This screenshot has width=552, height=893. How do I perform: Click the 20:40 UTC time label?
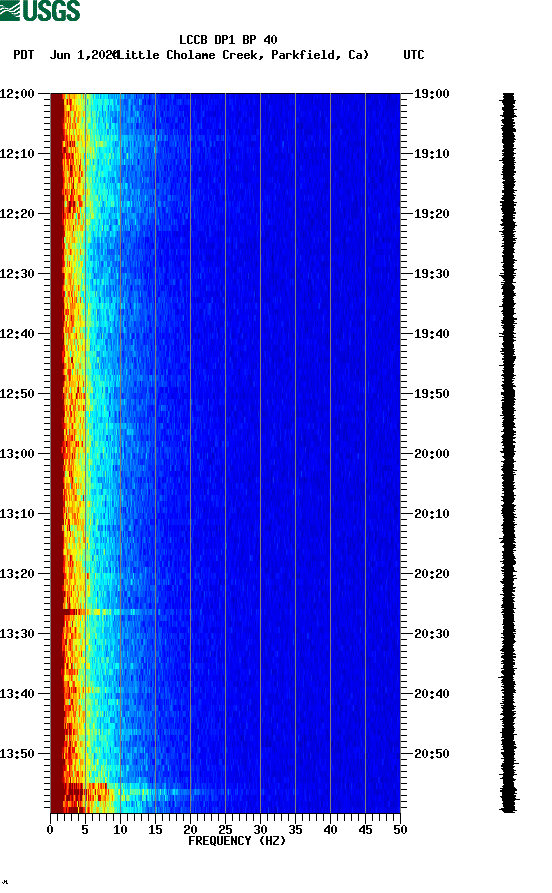[x=432, y=694]
